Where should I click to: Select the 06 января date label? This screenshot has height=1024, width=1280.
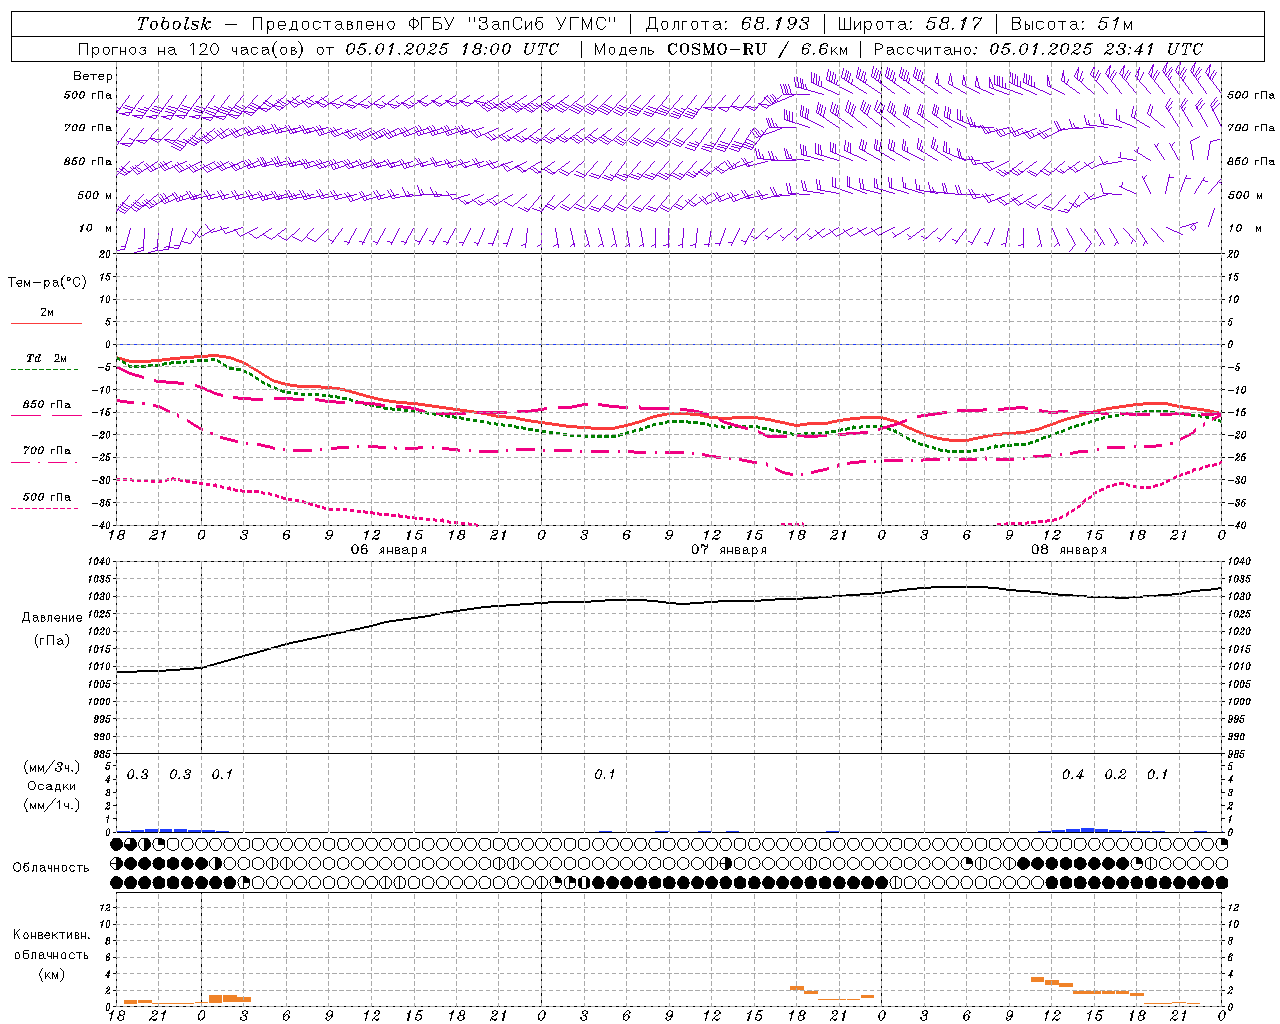click(x=389, y=550)
